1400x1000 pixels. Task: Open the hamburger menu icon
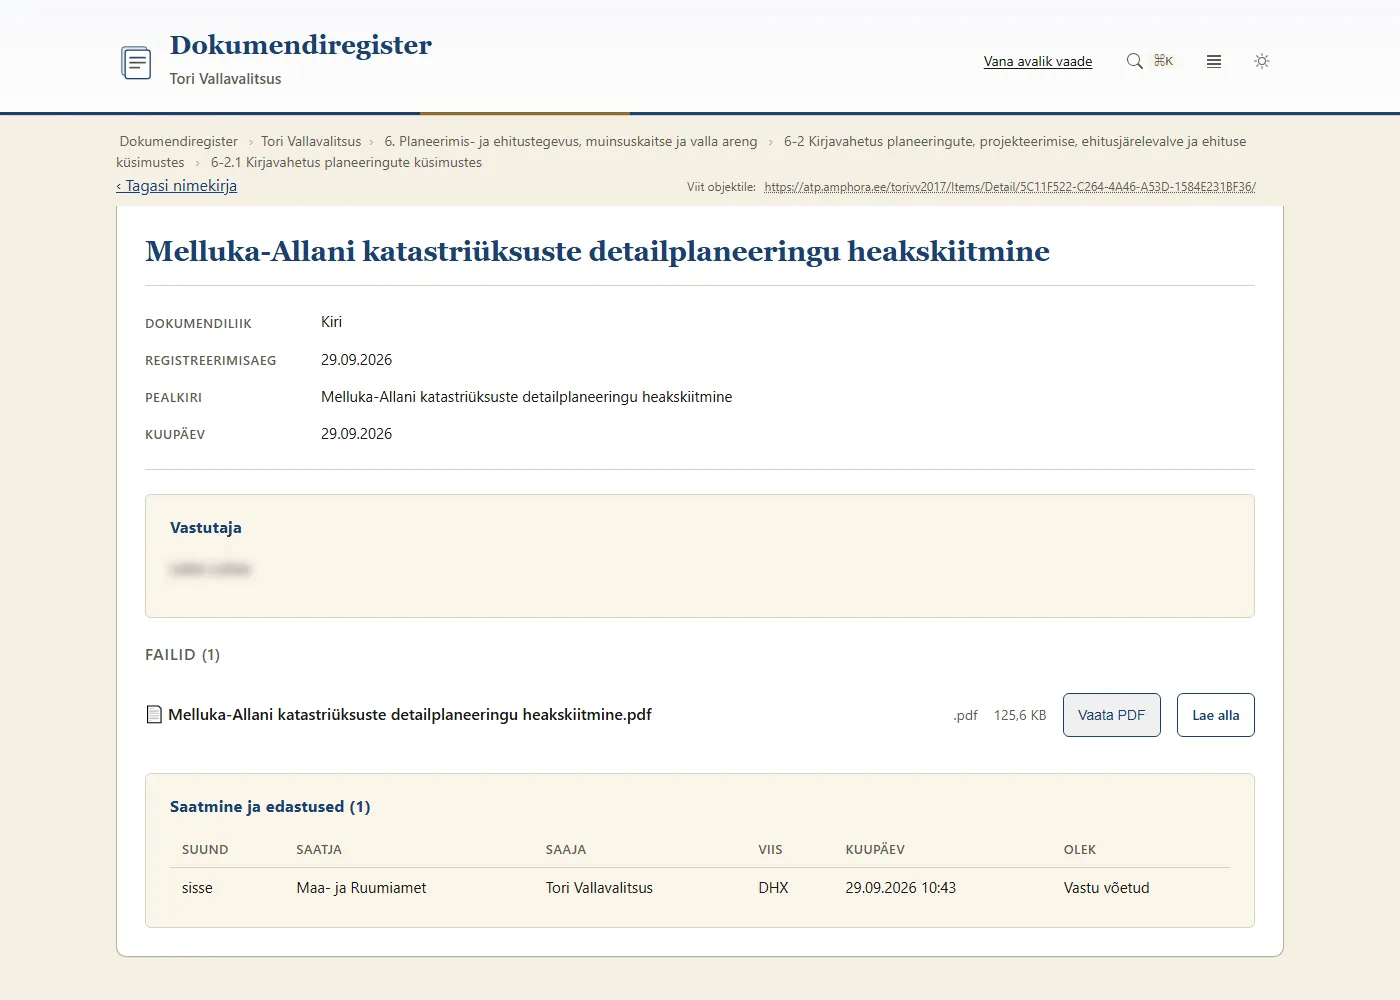point(1214,61)
